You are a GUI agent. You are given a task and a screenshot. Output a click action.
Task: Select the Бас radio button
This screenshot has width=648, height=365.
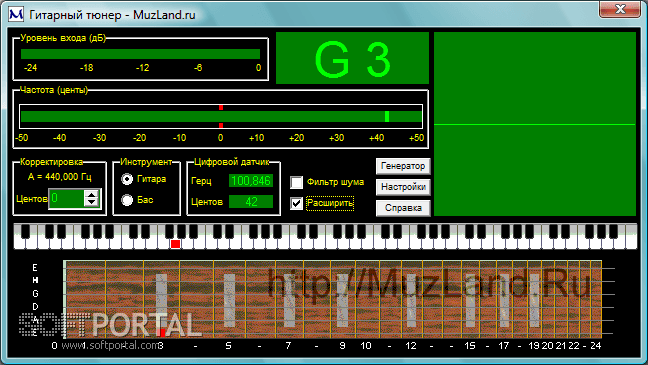[x=127, y=200]
